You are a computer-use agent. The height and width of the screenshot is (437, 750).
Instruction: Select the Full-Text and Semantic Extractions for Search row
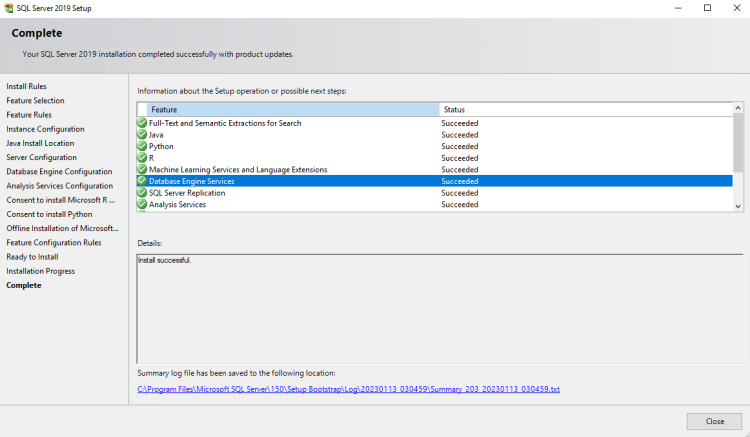tap(435, 123)
